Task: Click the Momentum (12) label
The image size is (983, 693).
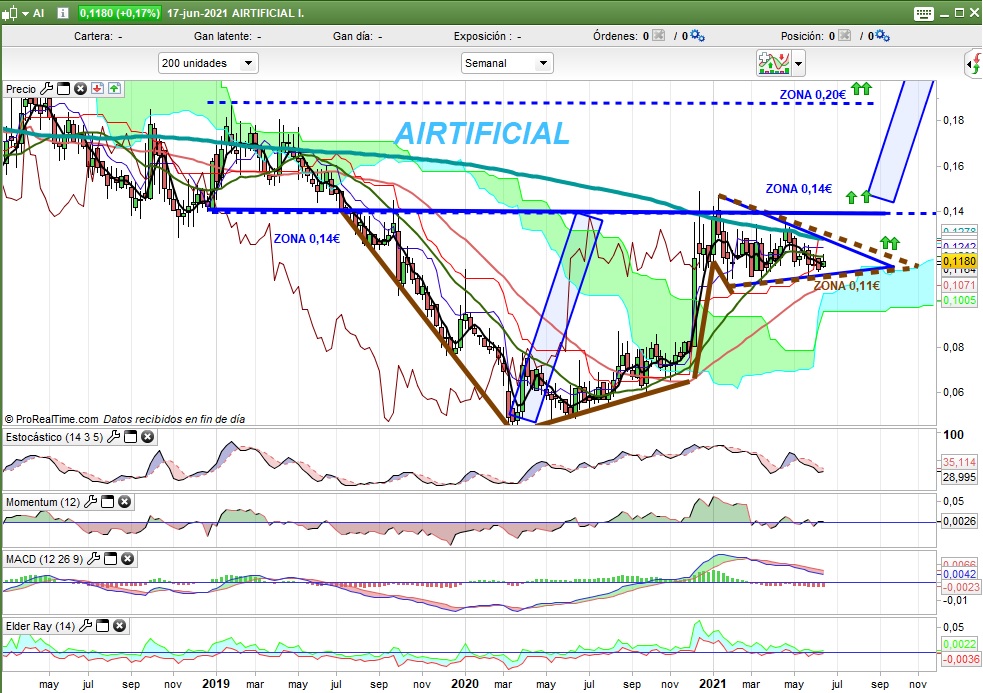Action: (43, 502)
